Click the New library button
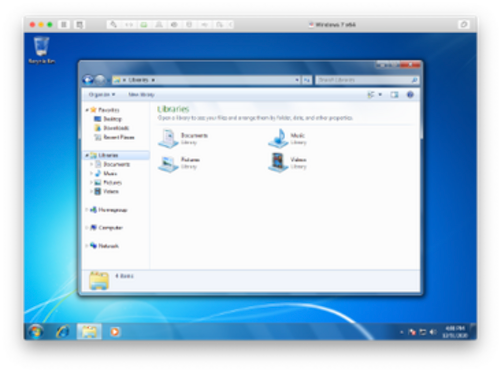Viewport: 500px width, 372px height. [141, 95]
